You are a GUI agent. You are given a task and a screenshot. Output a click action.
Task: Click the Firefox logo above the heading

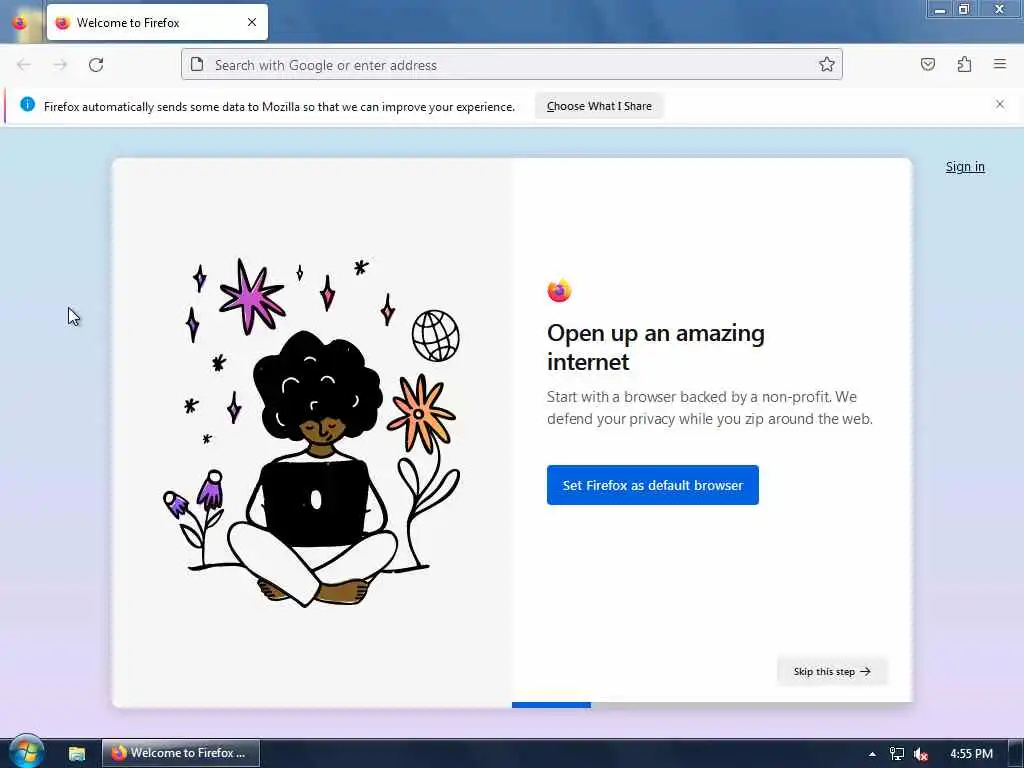pos(559,291)
